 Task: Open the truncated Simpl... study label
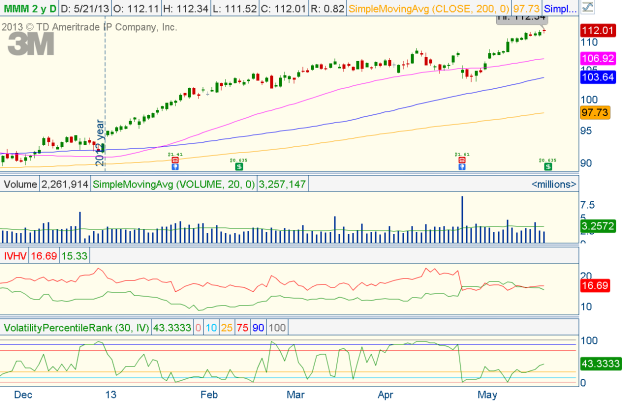(x=560, y=9)
